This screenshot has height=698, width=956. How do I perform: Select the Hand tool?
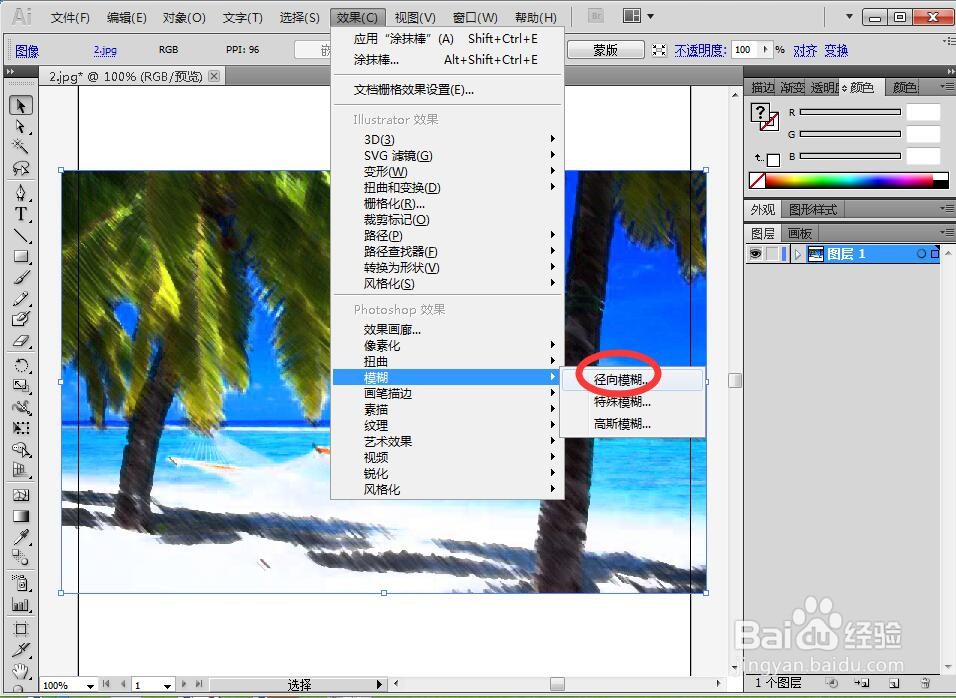coord(20,672)
